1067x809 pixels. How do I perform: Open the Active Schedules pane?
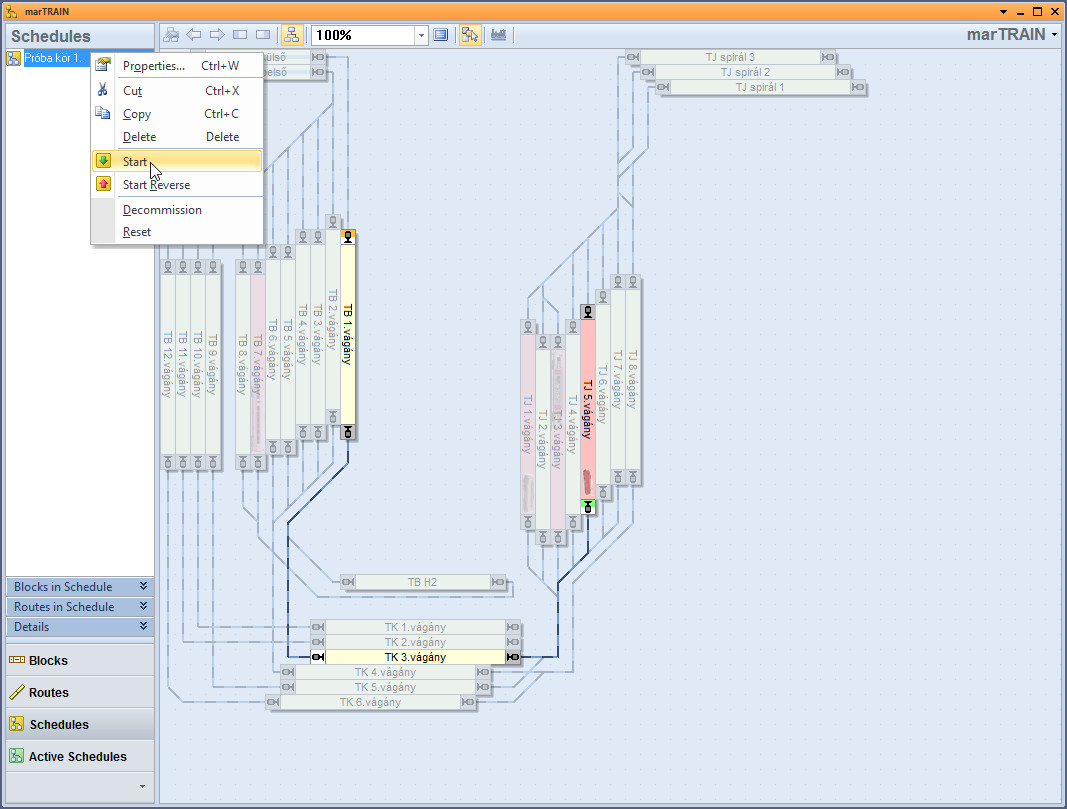77,757
